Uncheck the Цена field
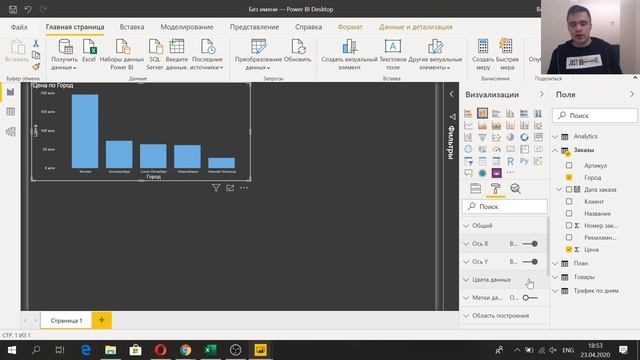The height and width of the screenshot is (360, 640). (569, 249)
